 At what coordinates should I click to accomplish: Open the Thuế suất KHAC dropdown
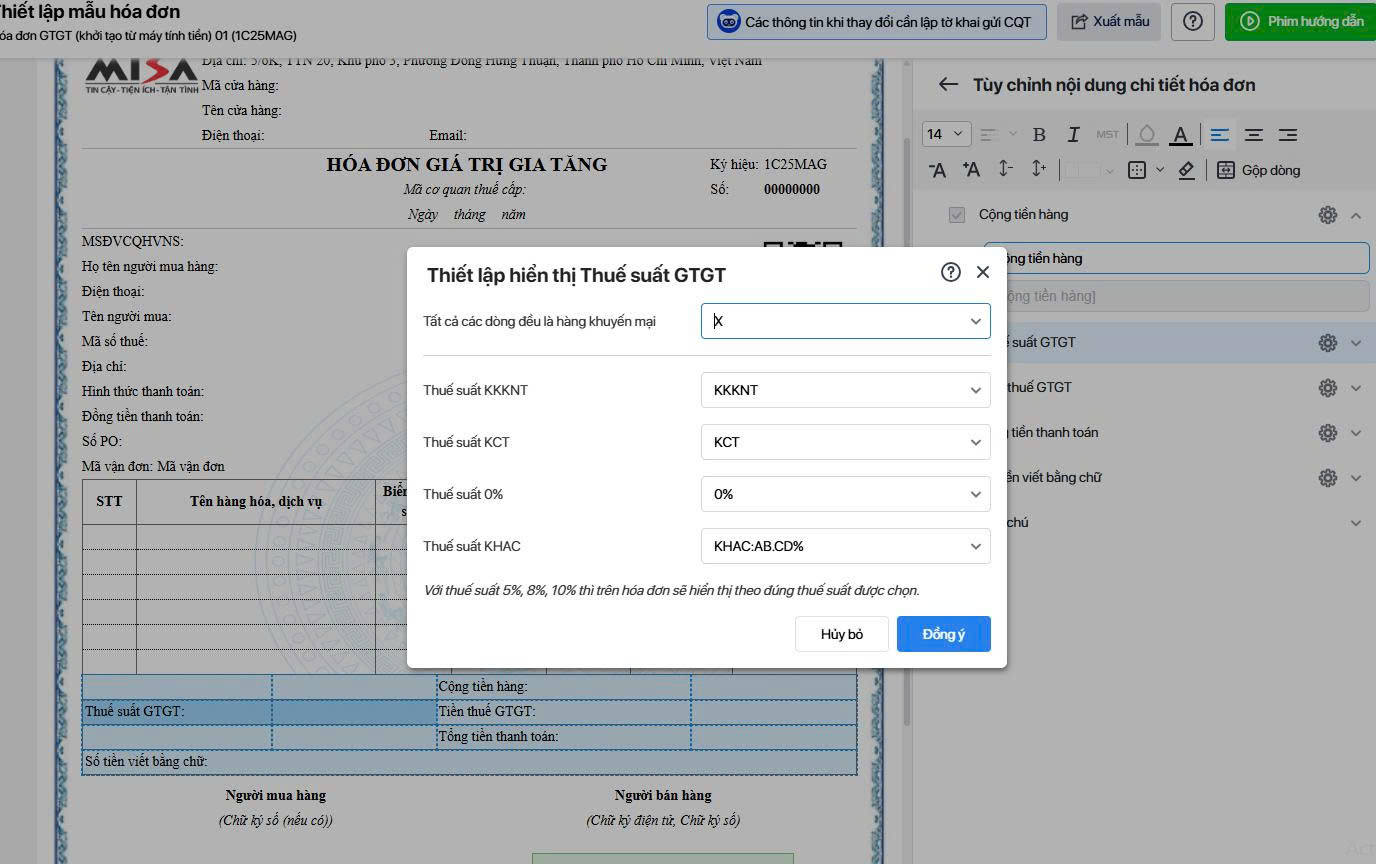(845, 546)
